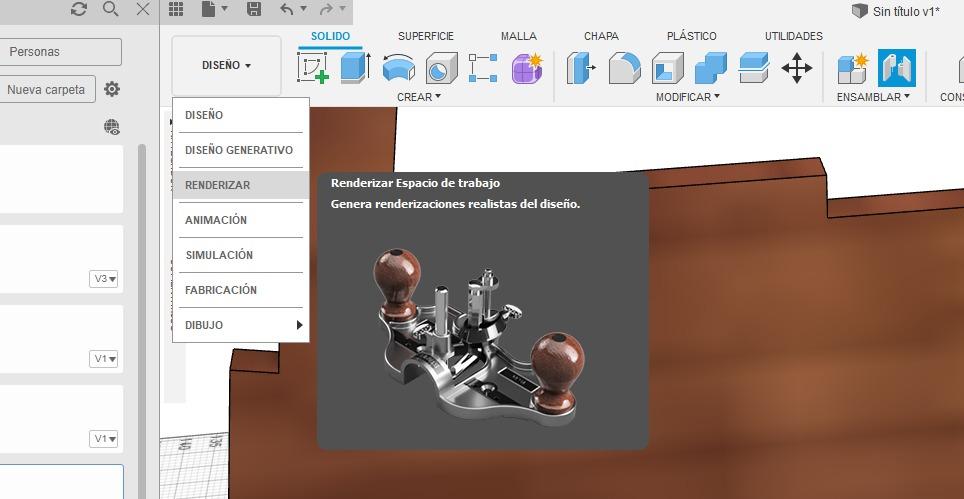Click the New Component icon
Viewport: 964px width, 499px height.
coord(853,68)
